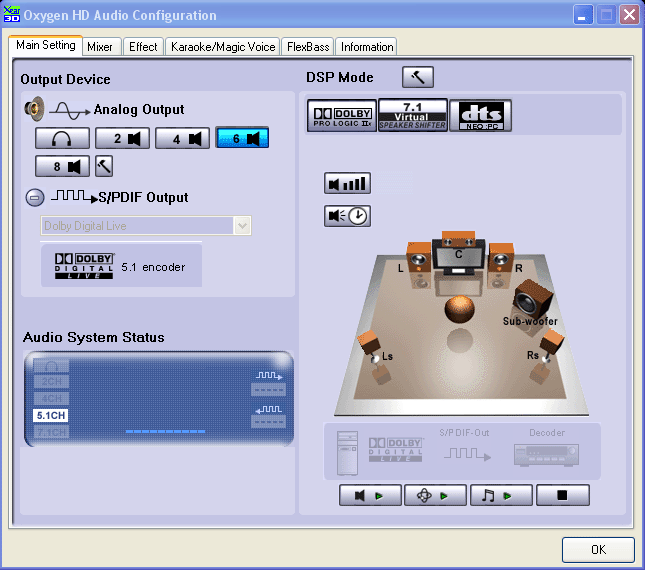The width and height of the screenshot is (645, 570).
Task: Close the Oxygen HD Audio window
Action: (x=629, y=14)
